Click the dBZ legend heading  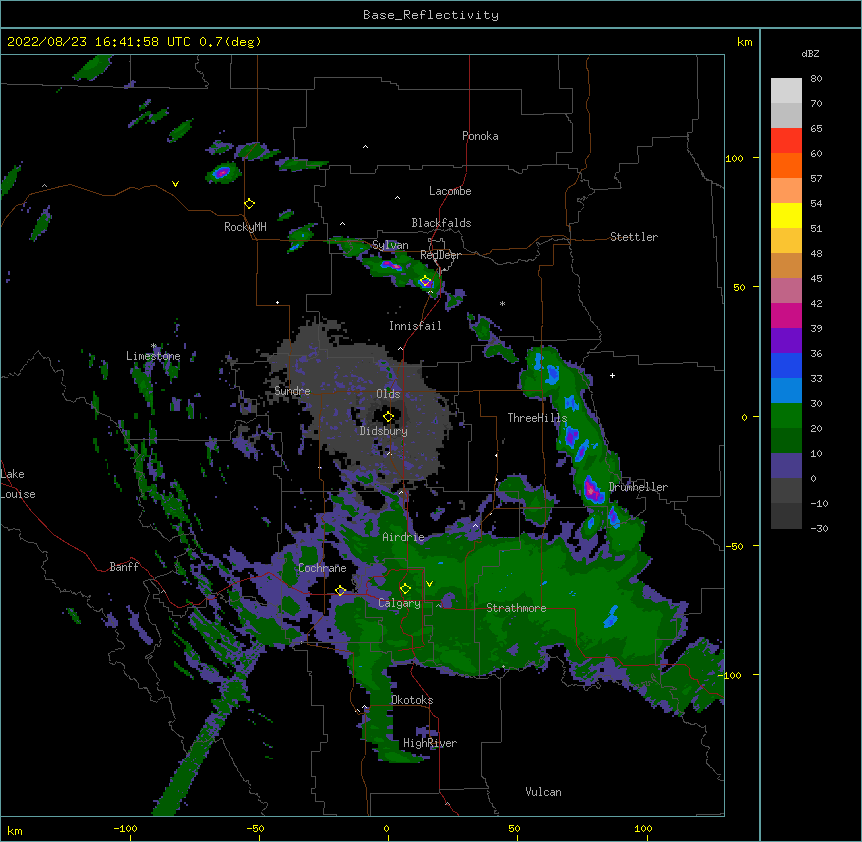pos(810,53)
